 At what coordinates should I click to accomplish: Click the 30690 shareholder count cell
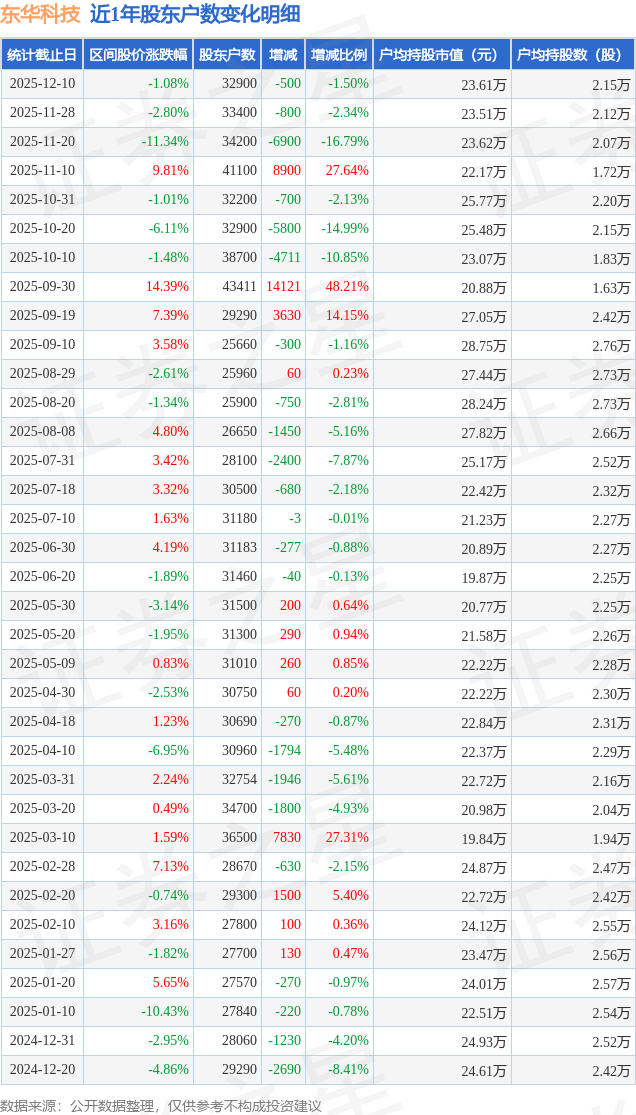point(227,722)
